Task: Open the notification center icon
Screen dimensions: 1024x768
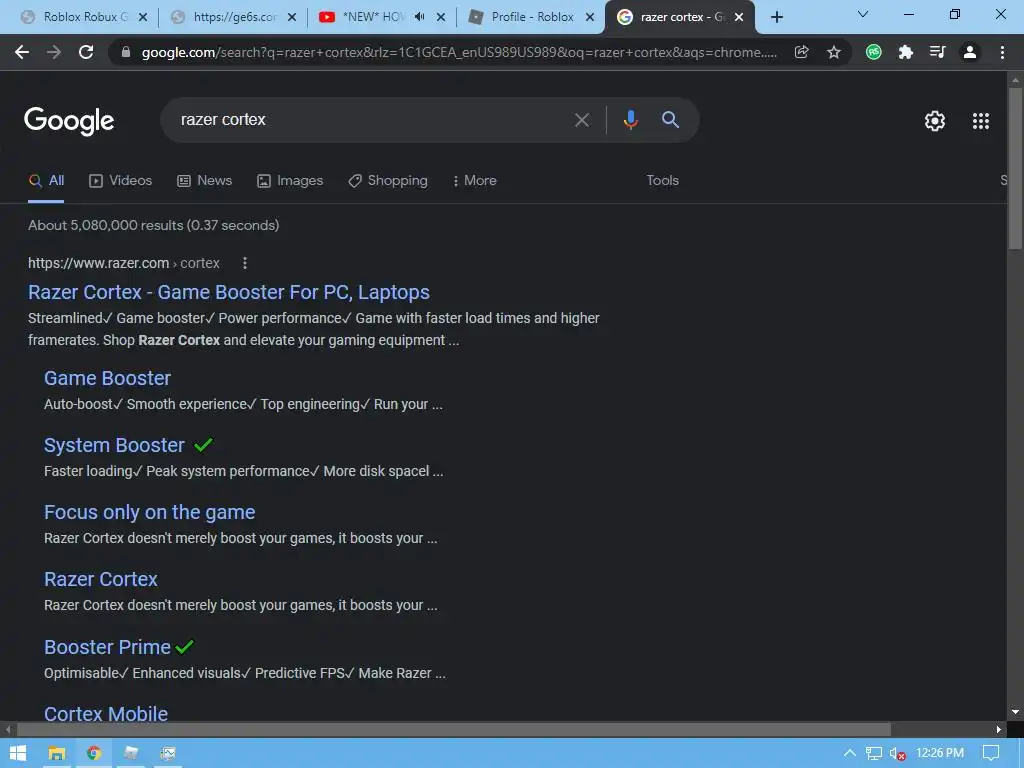Action: (991, 753)
